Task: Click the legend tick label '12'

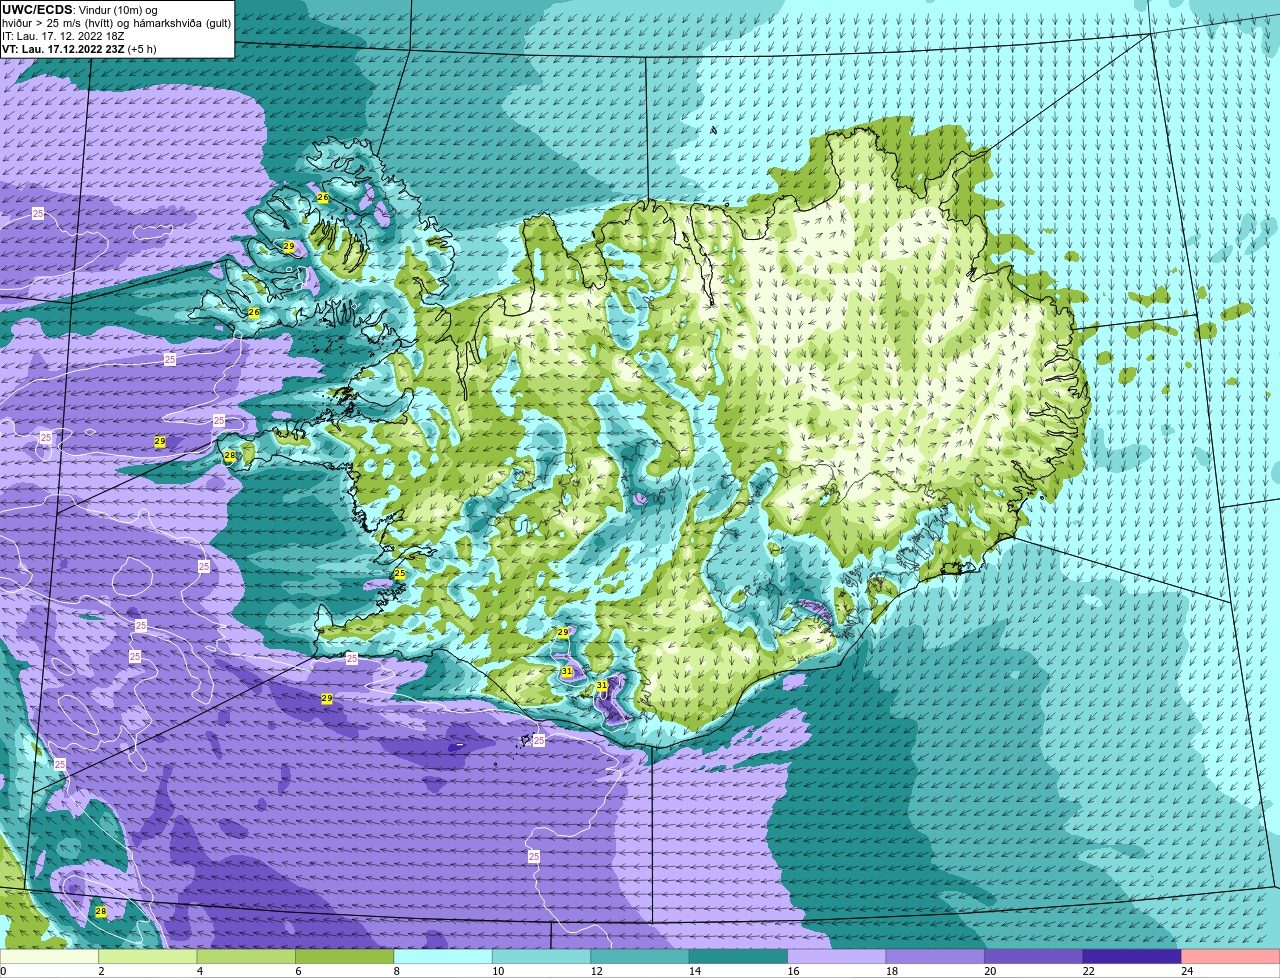Action: pyautogui.click(x=596, y=971)
